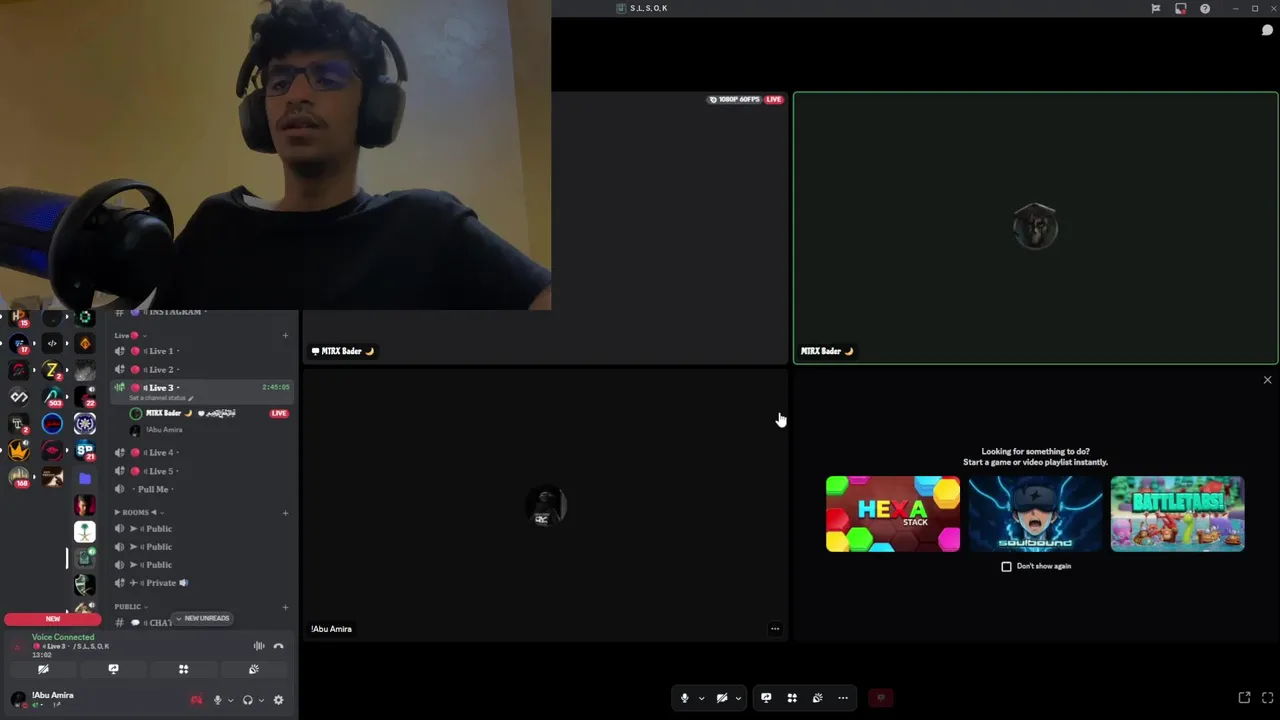Launch the Soulbound activity
1280x720 pixels.
point(1035,514)
